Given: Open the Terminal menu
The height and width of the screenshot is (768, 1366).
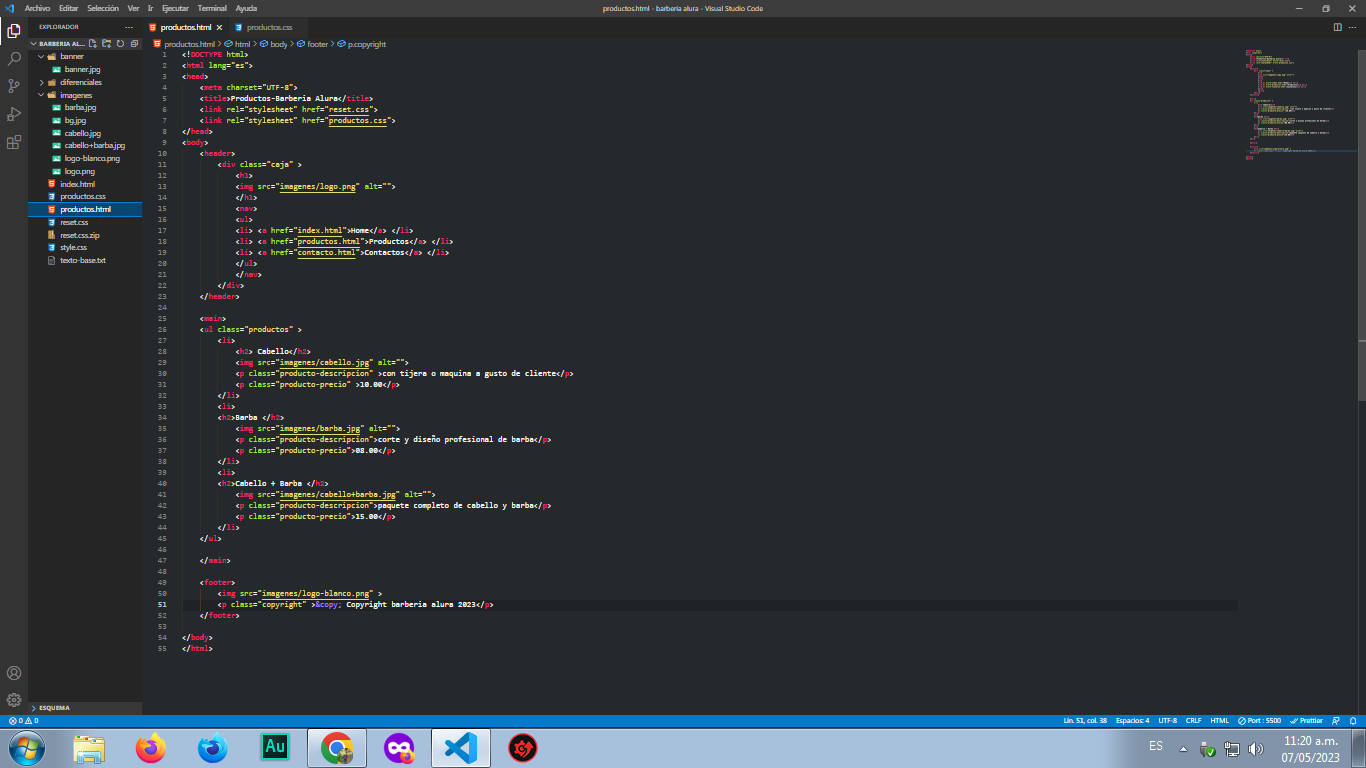Looking at the screenshot, I should coord(212,8).
